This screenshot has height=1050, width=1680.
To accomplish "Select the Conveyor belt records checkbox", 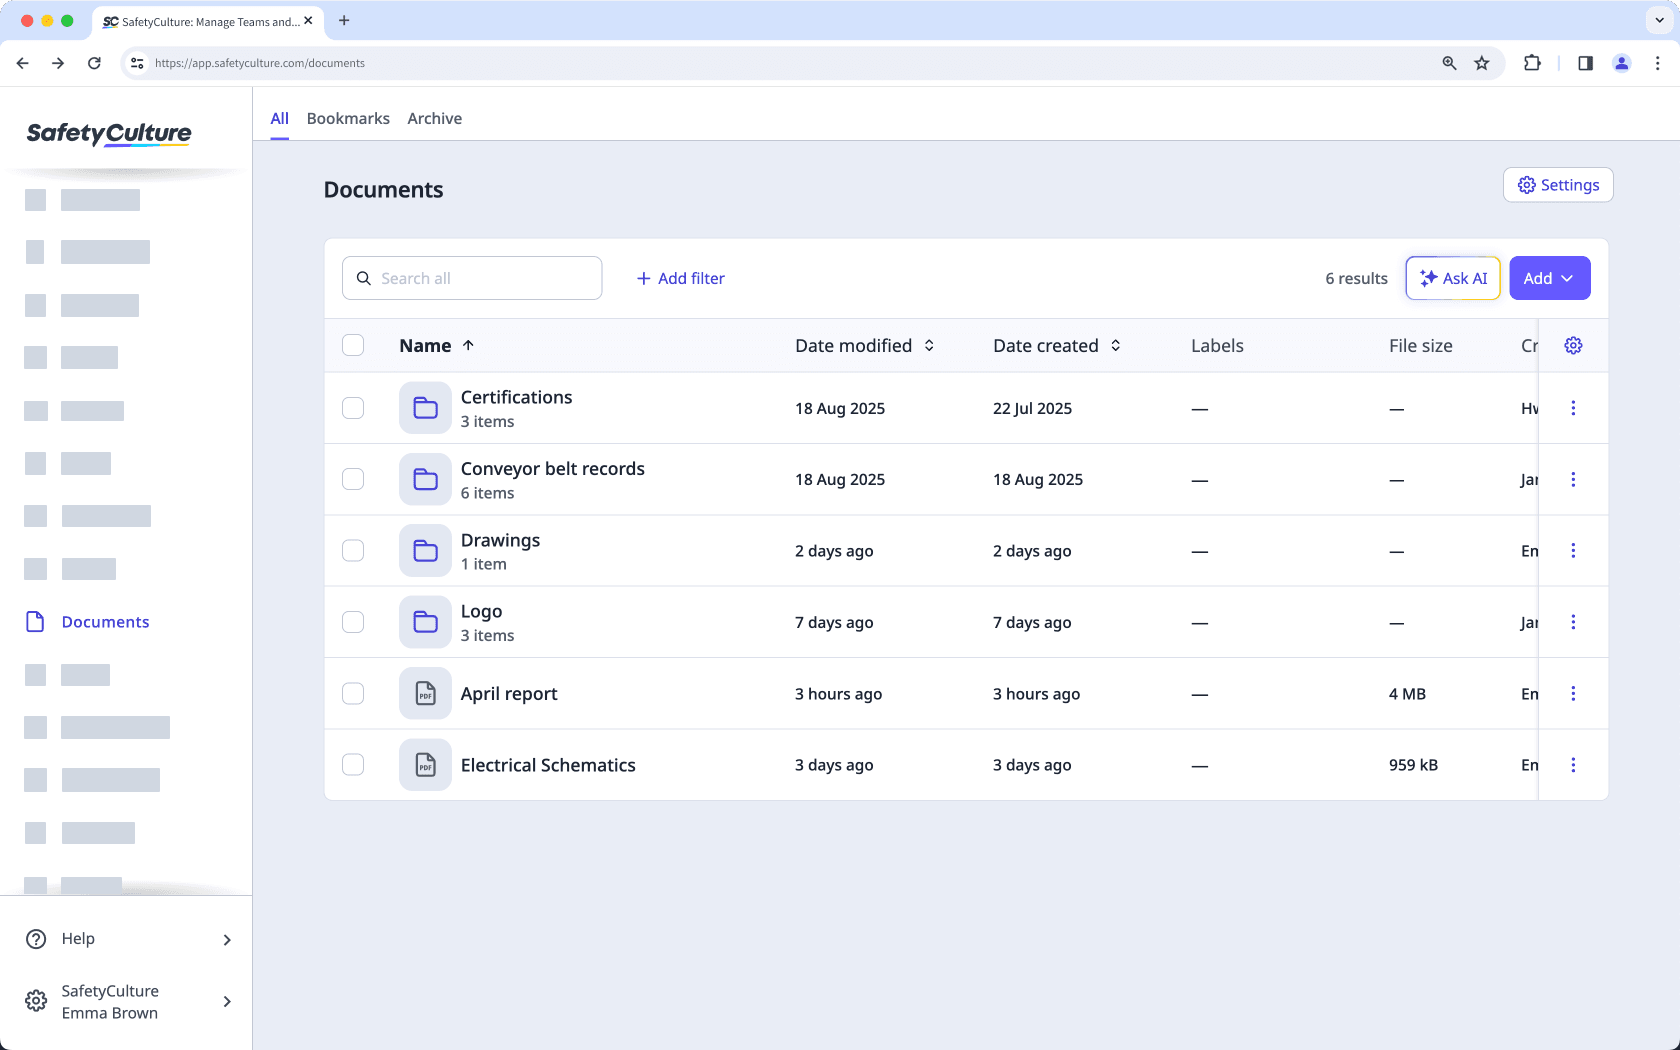I will [x=353, y=479].
